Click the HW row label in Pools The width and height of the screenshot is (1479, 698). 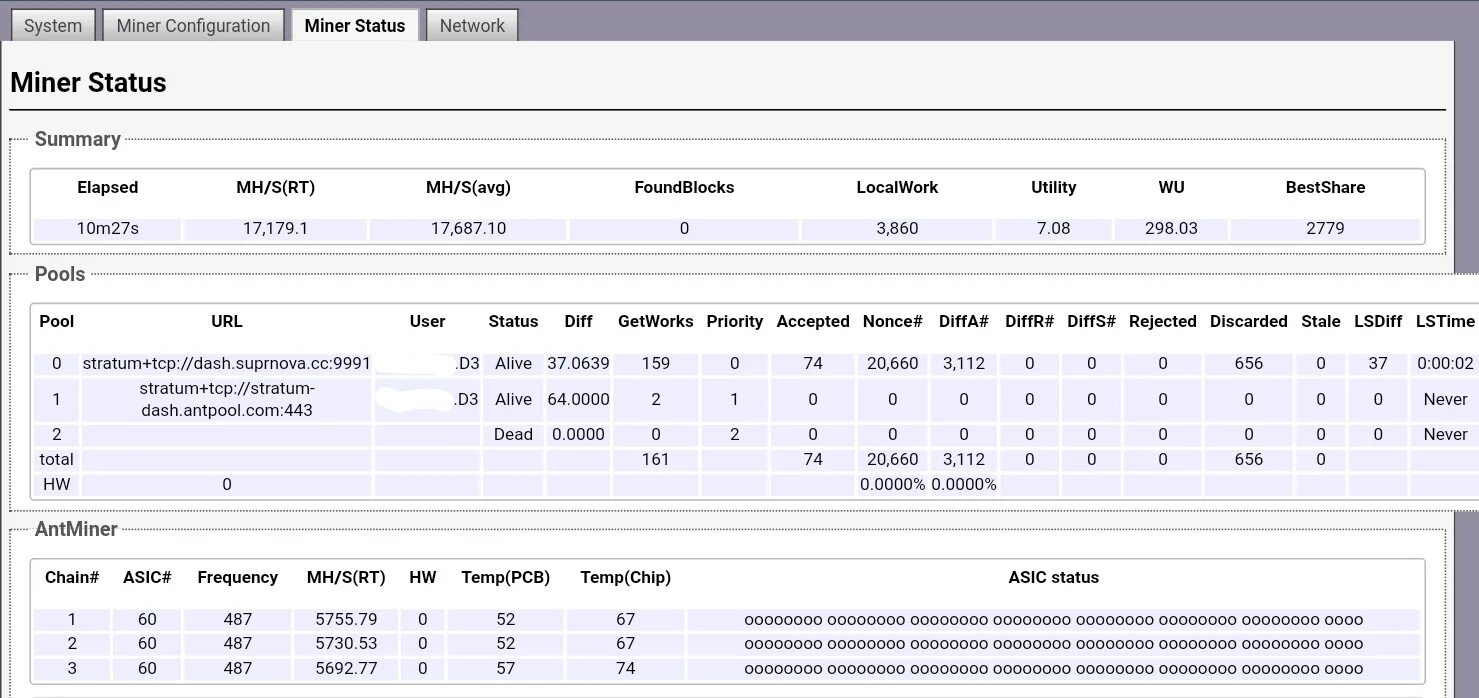click(x=56, y=485)
